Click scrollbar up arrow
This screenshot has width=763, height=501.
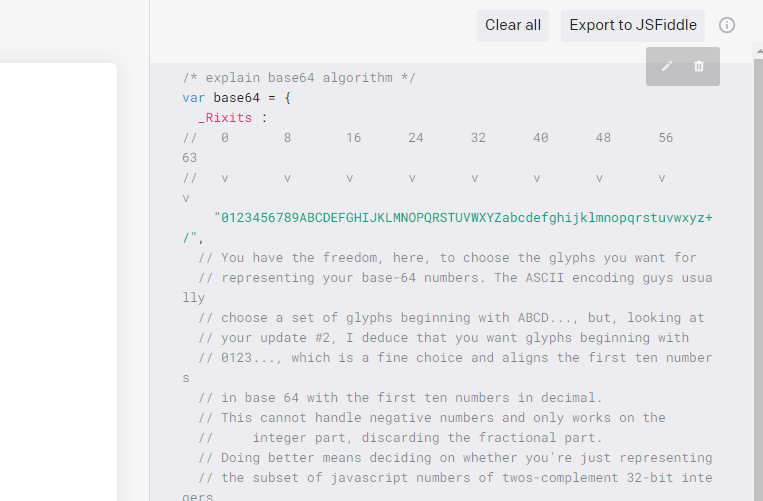(x=759, y=51)
